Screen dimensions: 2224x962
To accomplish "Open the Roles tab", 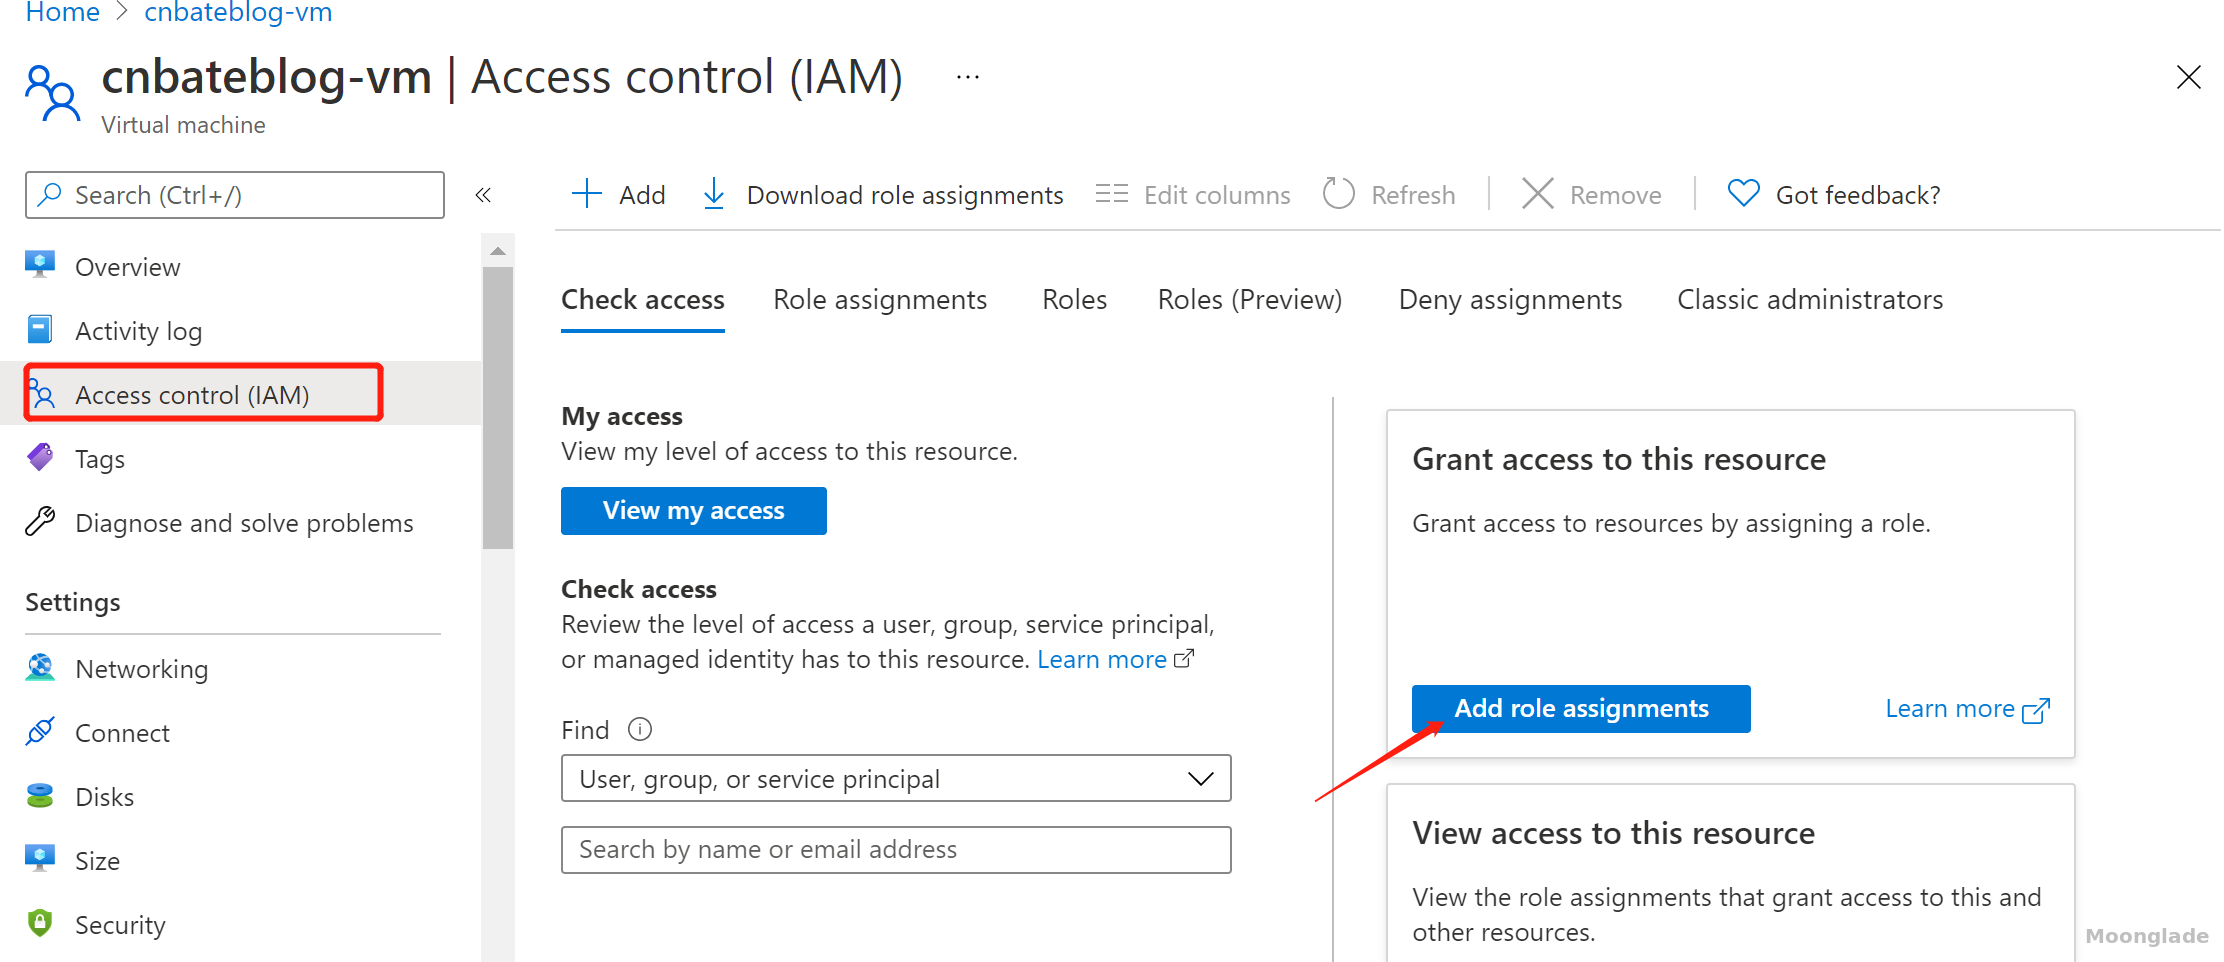I will (1074, 300).
